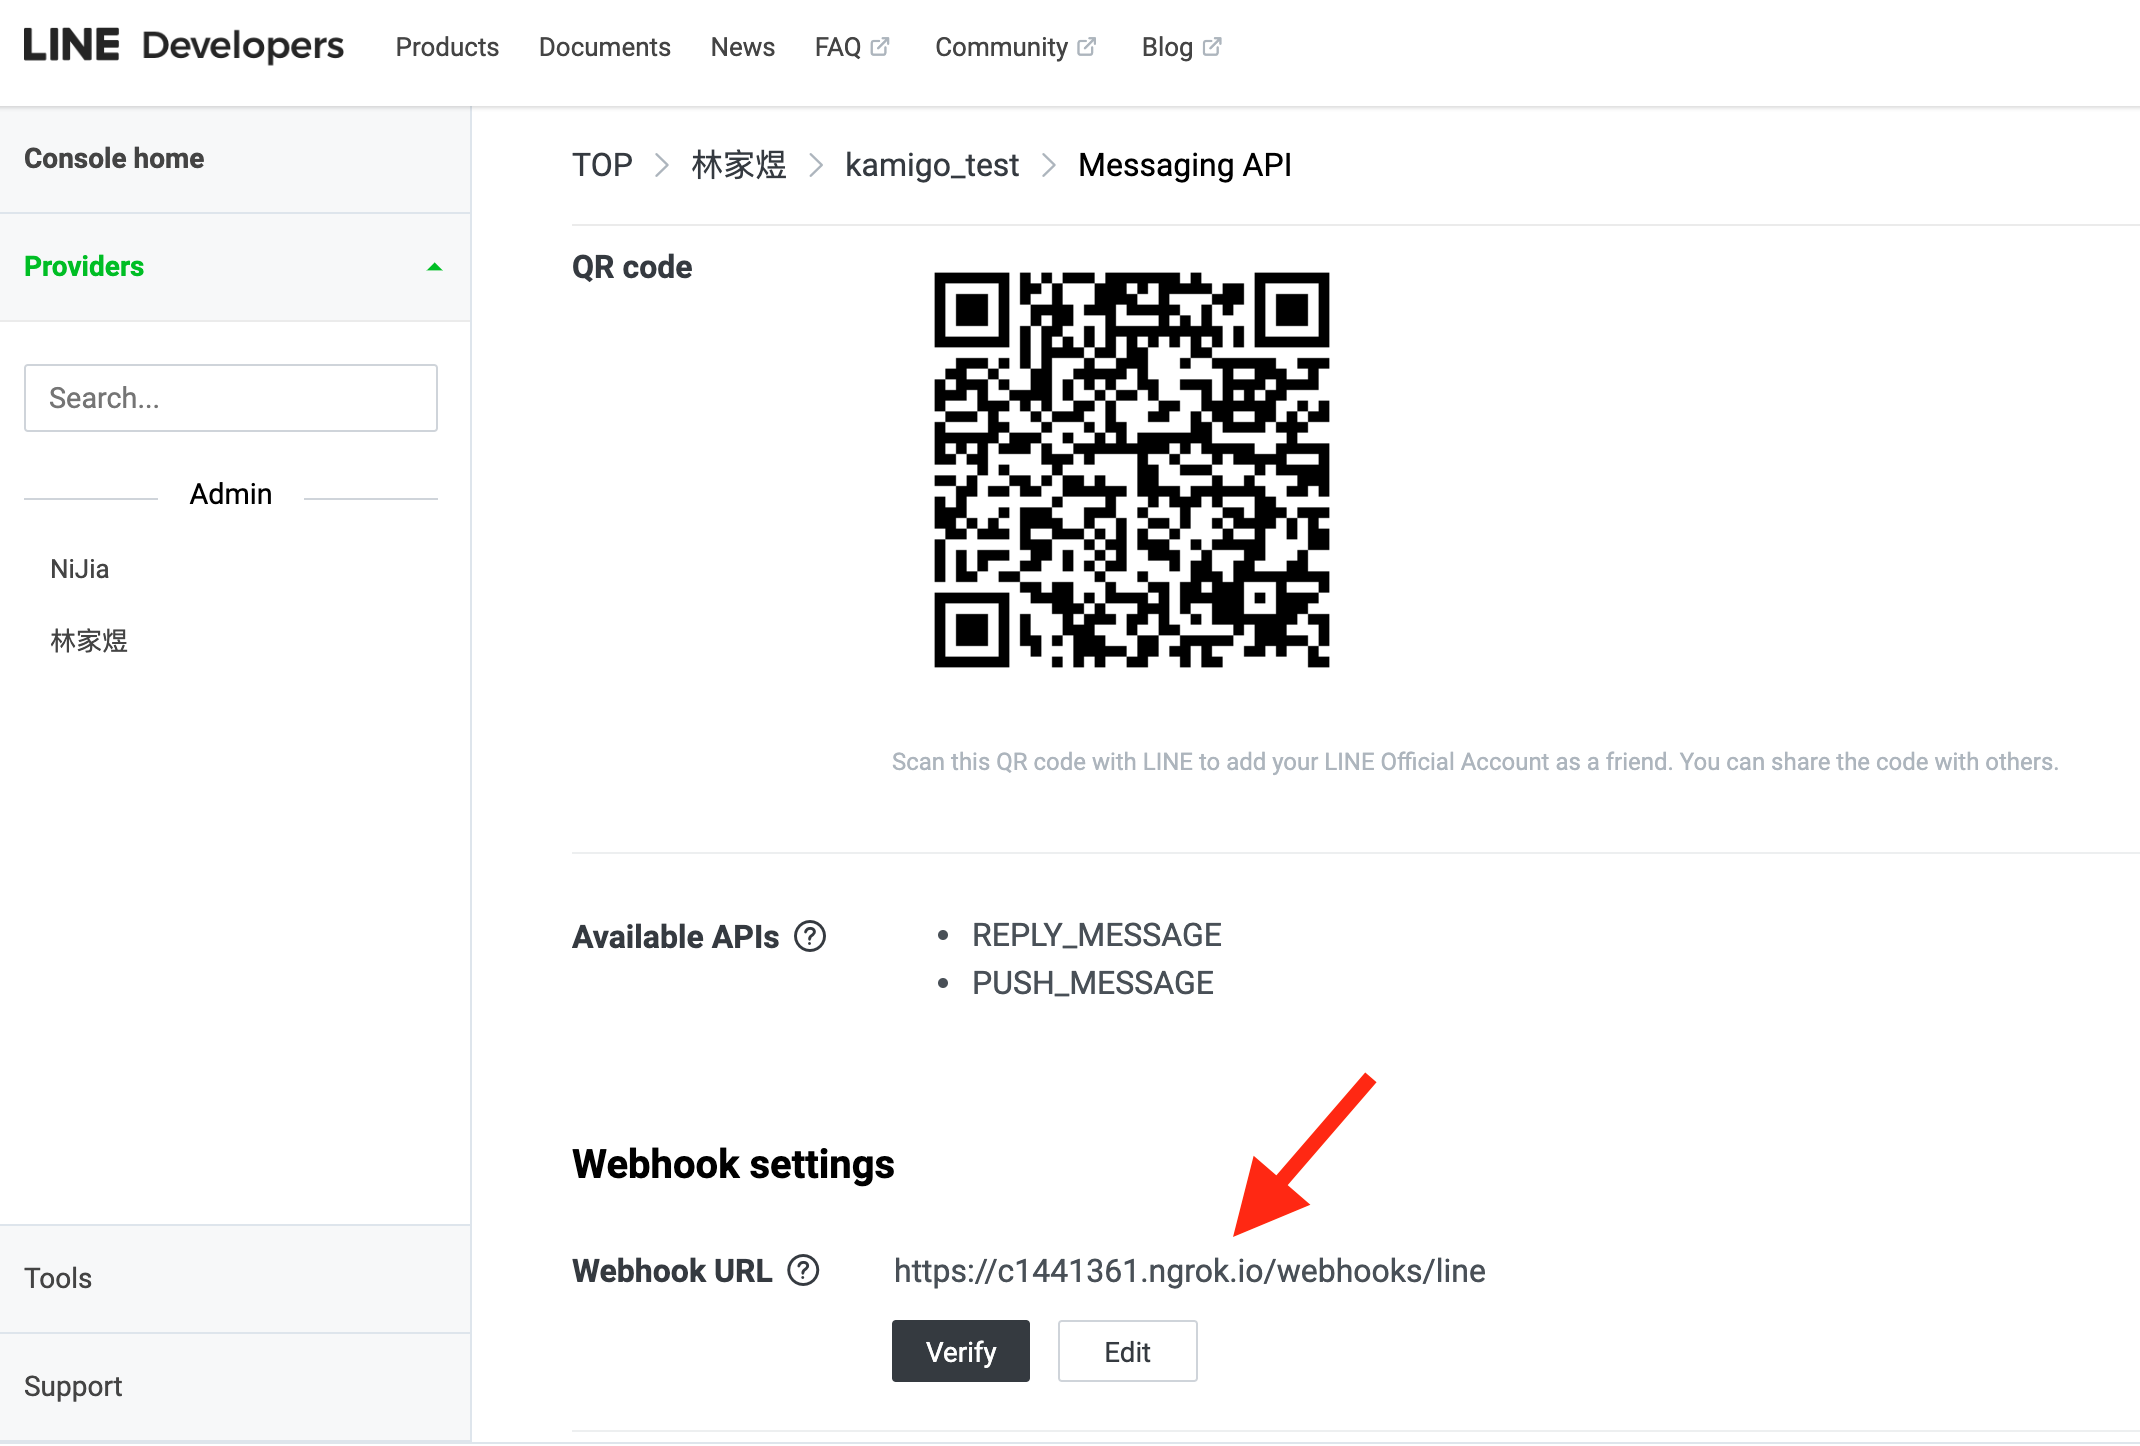Click the Webhook settings heading
This screenshot has height=1446, width=2140.
click(733, 1164)
